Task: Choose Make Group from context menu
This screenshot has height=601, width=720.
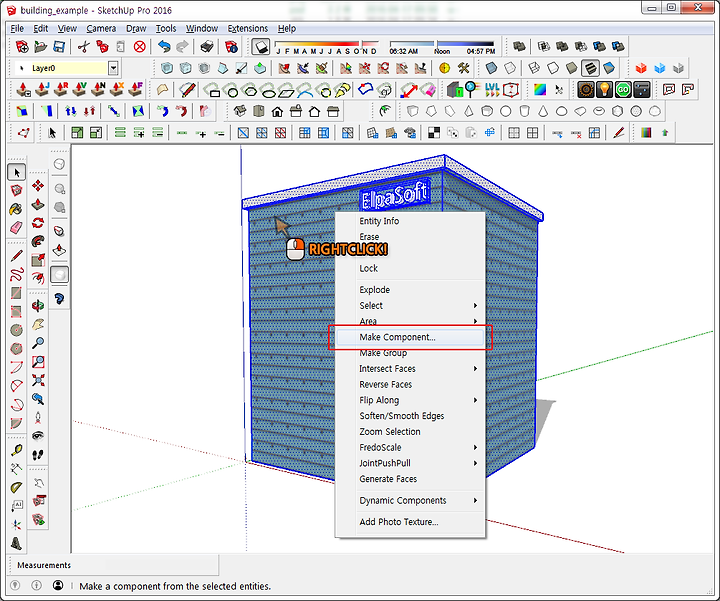Action: click(411, 353)
